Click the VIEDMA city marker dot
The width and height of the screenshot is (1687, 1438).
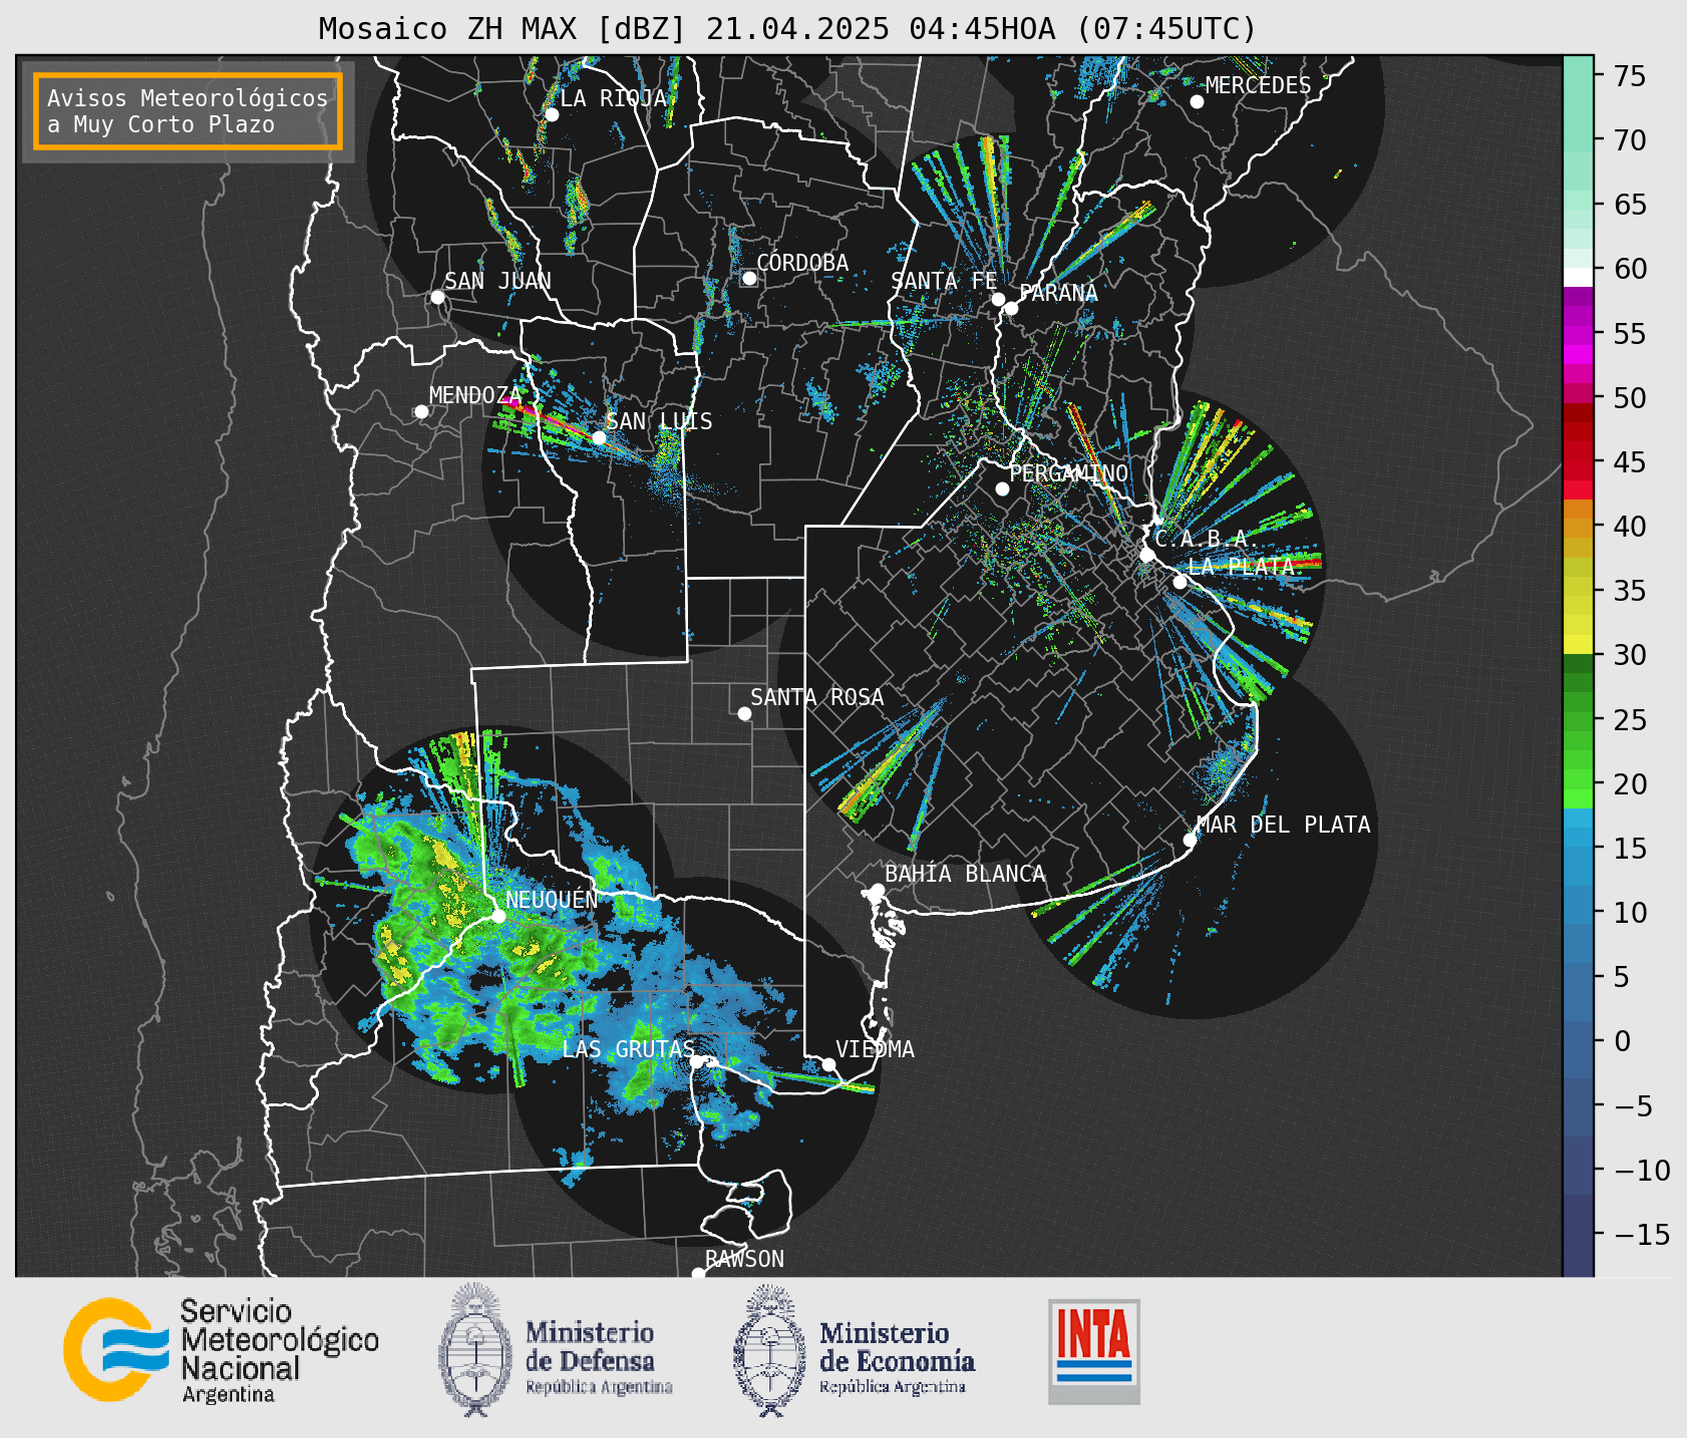point(829,1064)
